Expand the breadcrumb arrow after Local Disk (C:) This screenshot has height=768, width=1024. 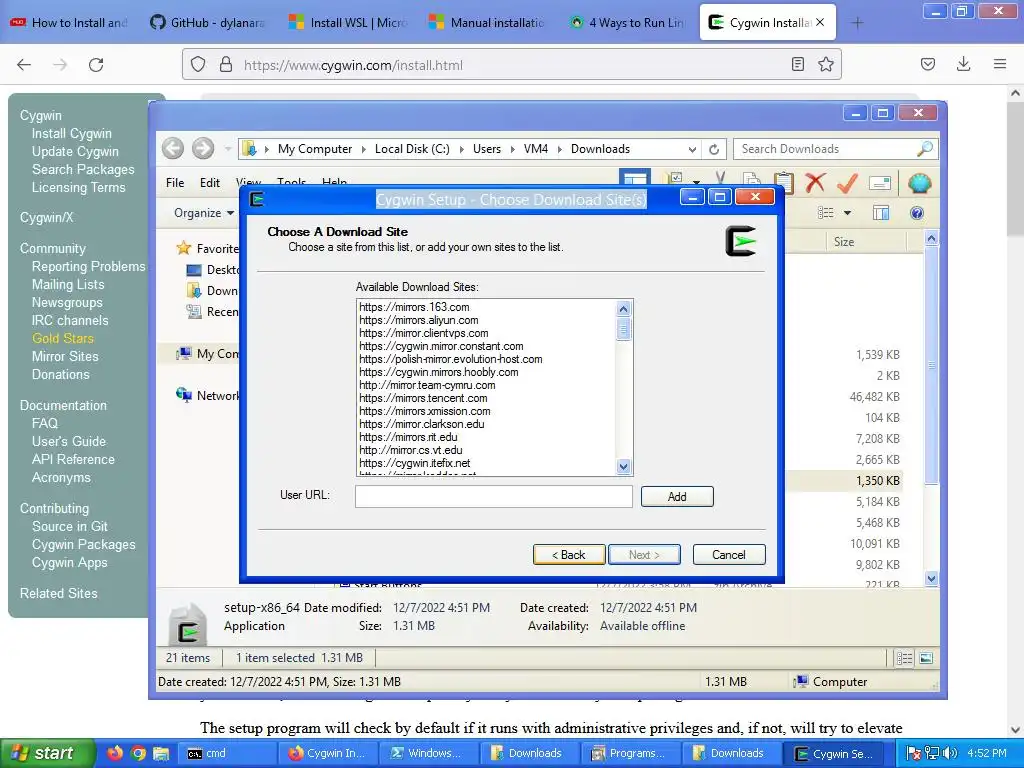(x=460, y=150)
